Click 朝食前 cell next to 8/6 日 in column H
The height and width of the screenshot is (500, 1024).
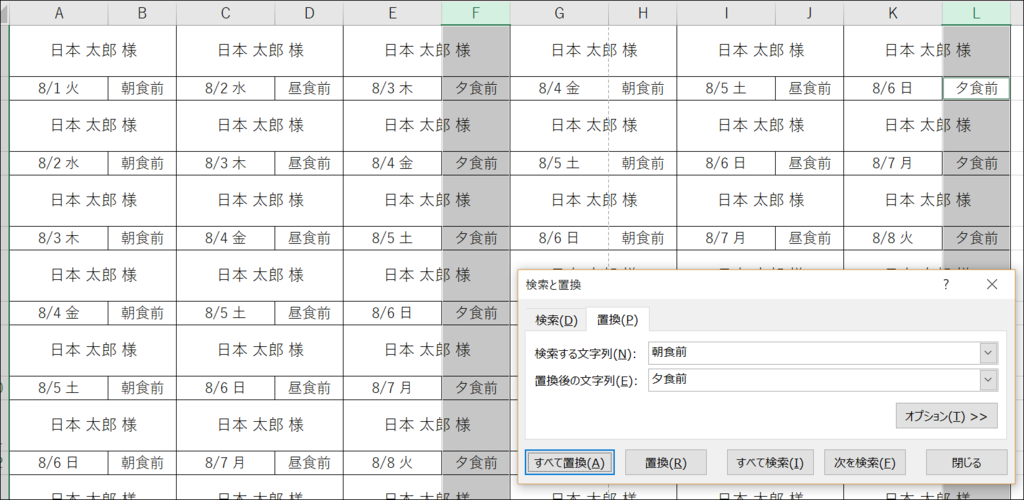point(643,238)
